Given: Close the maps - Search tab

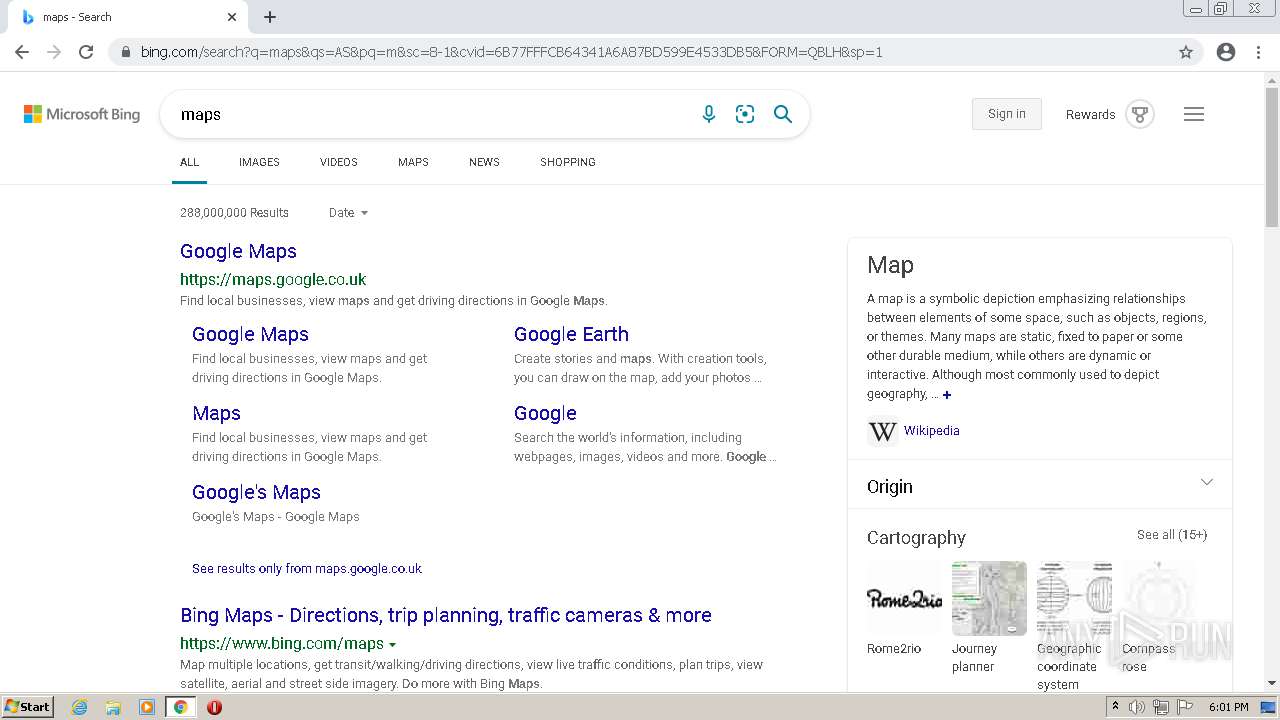Looking at the screenshot, I should point(232,17).
